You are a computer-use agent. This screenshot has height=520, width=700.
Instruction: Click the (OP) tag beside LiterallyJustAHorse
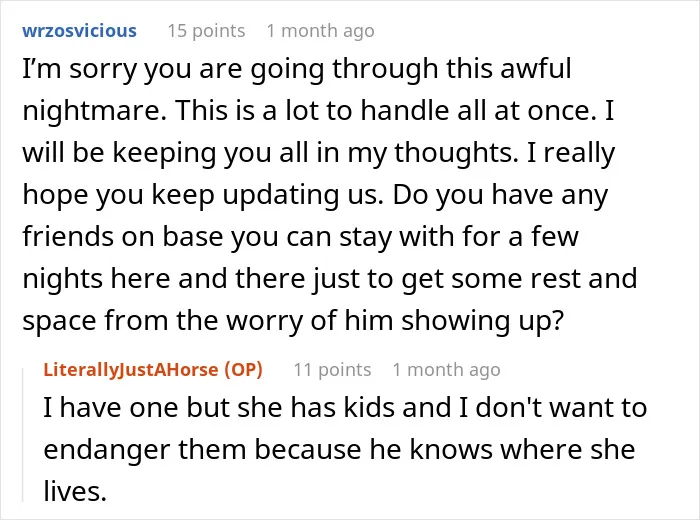pyautogui.click(x=243, y=370)
